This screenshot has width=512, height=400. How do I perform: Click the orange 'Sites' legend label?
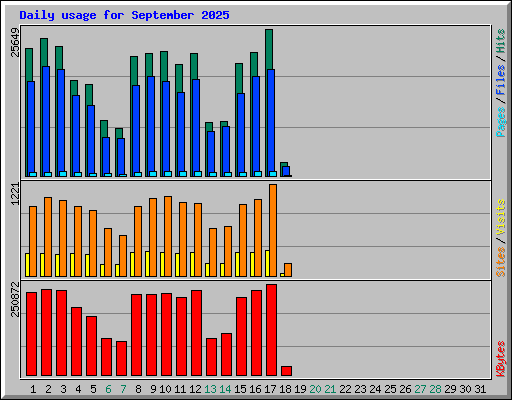(500, 262)
